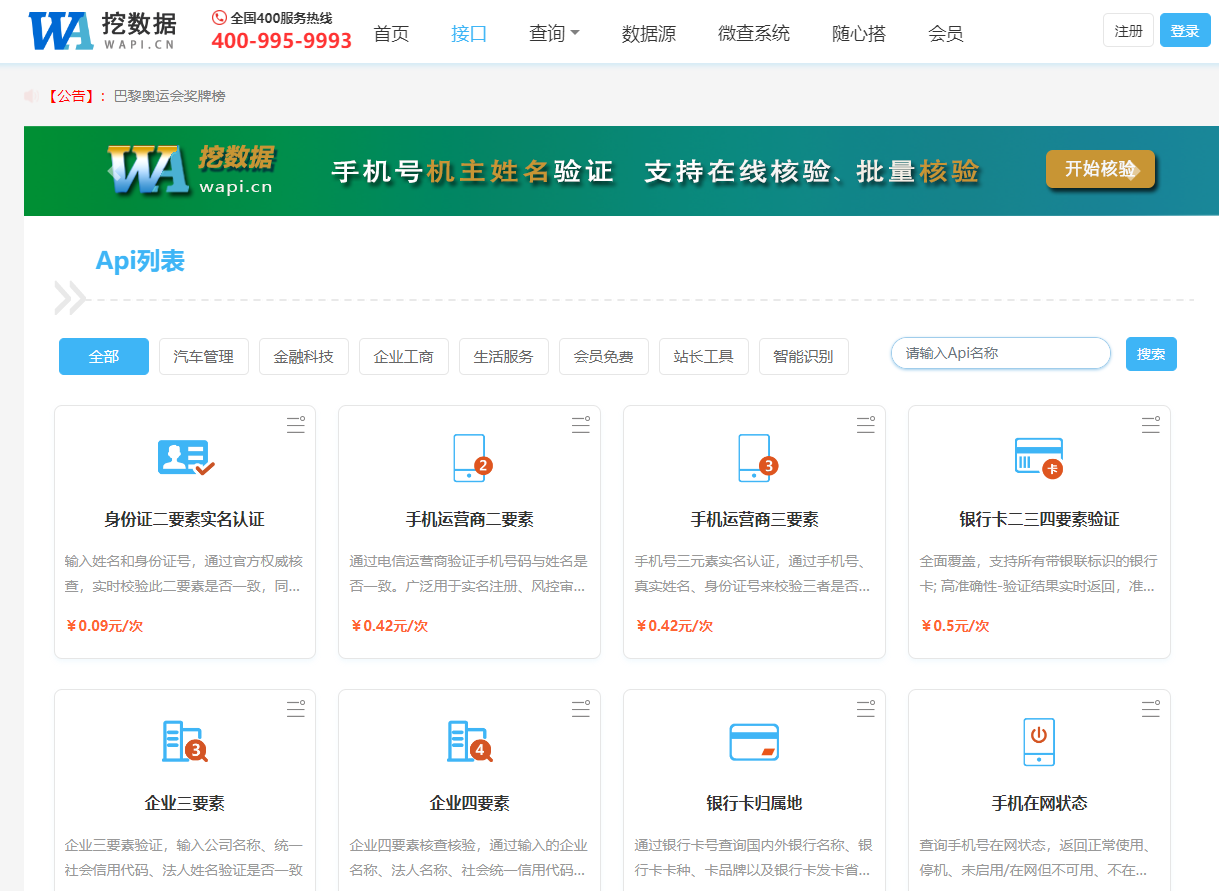The width and height of the screenshot is (1219, 891).
Task: Open the menu icon on 银行卡归属地 card
Action: pos(866,709)
